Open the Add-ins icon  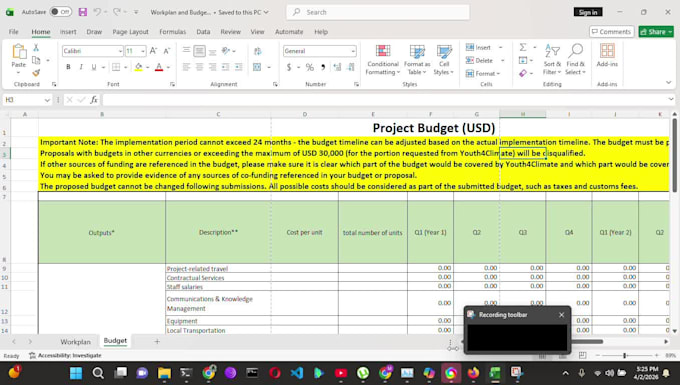(x=607, y=51)
